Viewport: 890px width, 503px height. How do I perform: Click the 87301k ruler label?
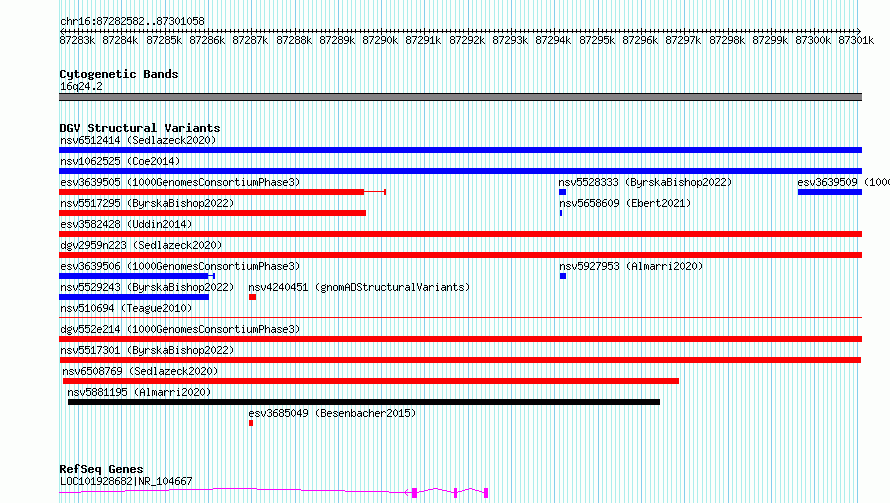pos(856,40)
